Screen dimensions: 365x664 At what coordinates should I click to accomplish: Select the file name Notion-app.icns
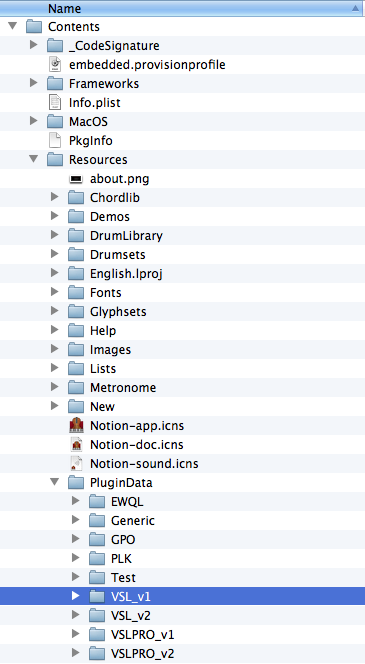tap(137, 426)
